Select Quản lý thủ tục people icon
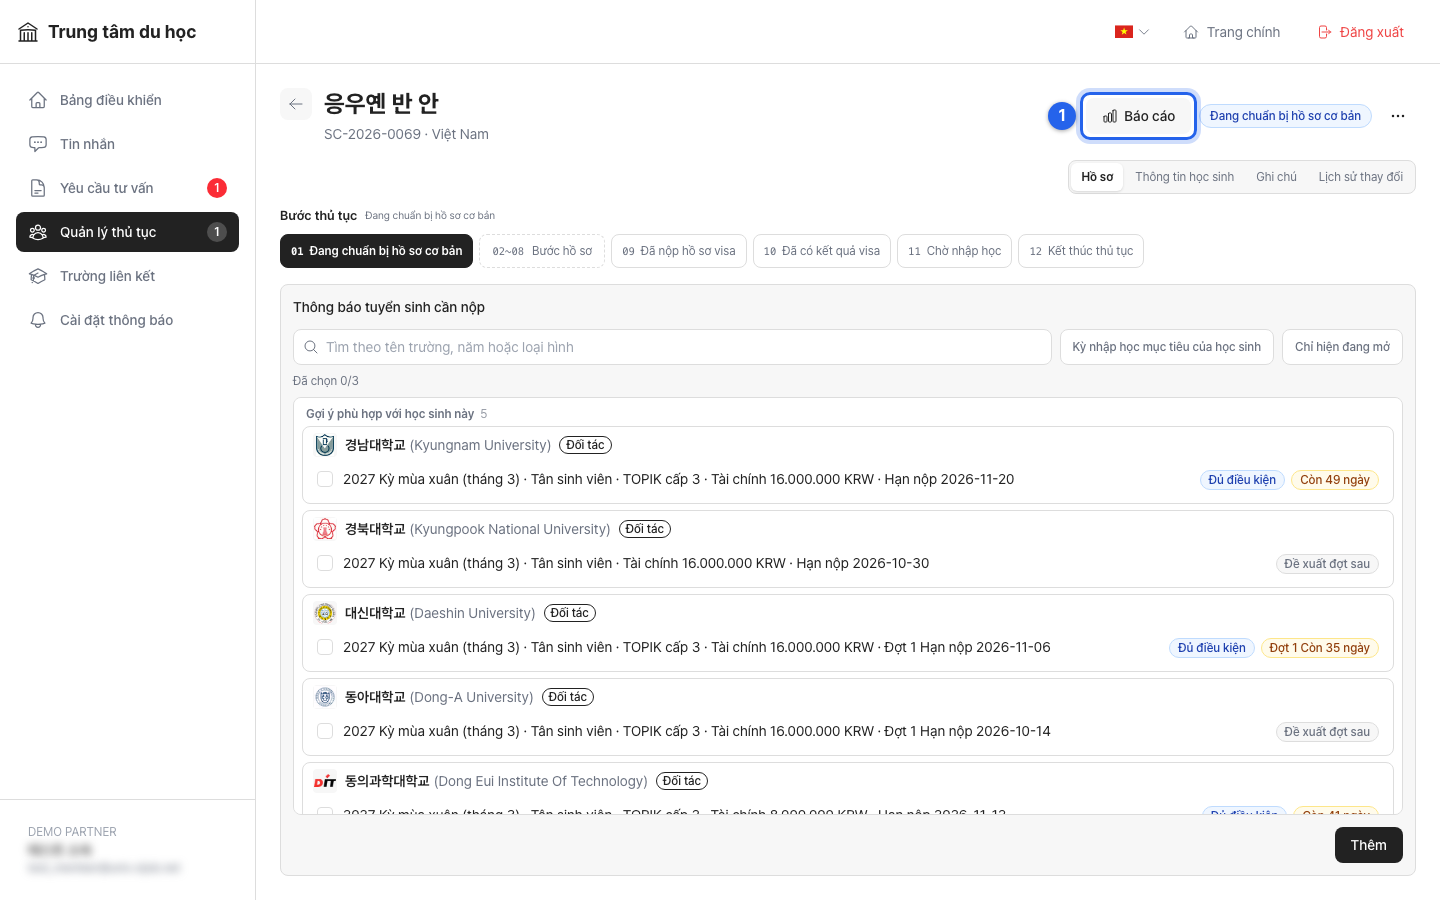Screen dimensions: 1440x900 coord(38,232)
